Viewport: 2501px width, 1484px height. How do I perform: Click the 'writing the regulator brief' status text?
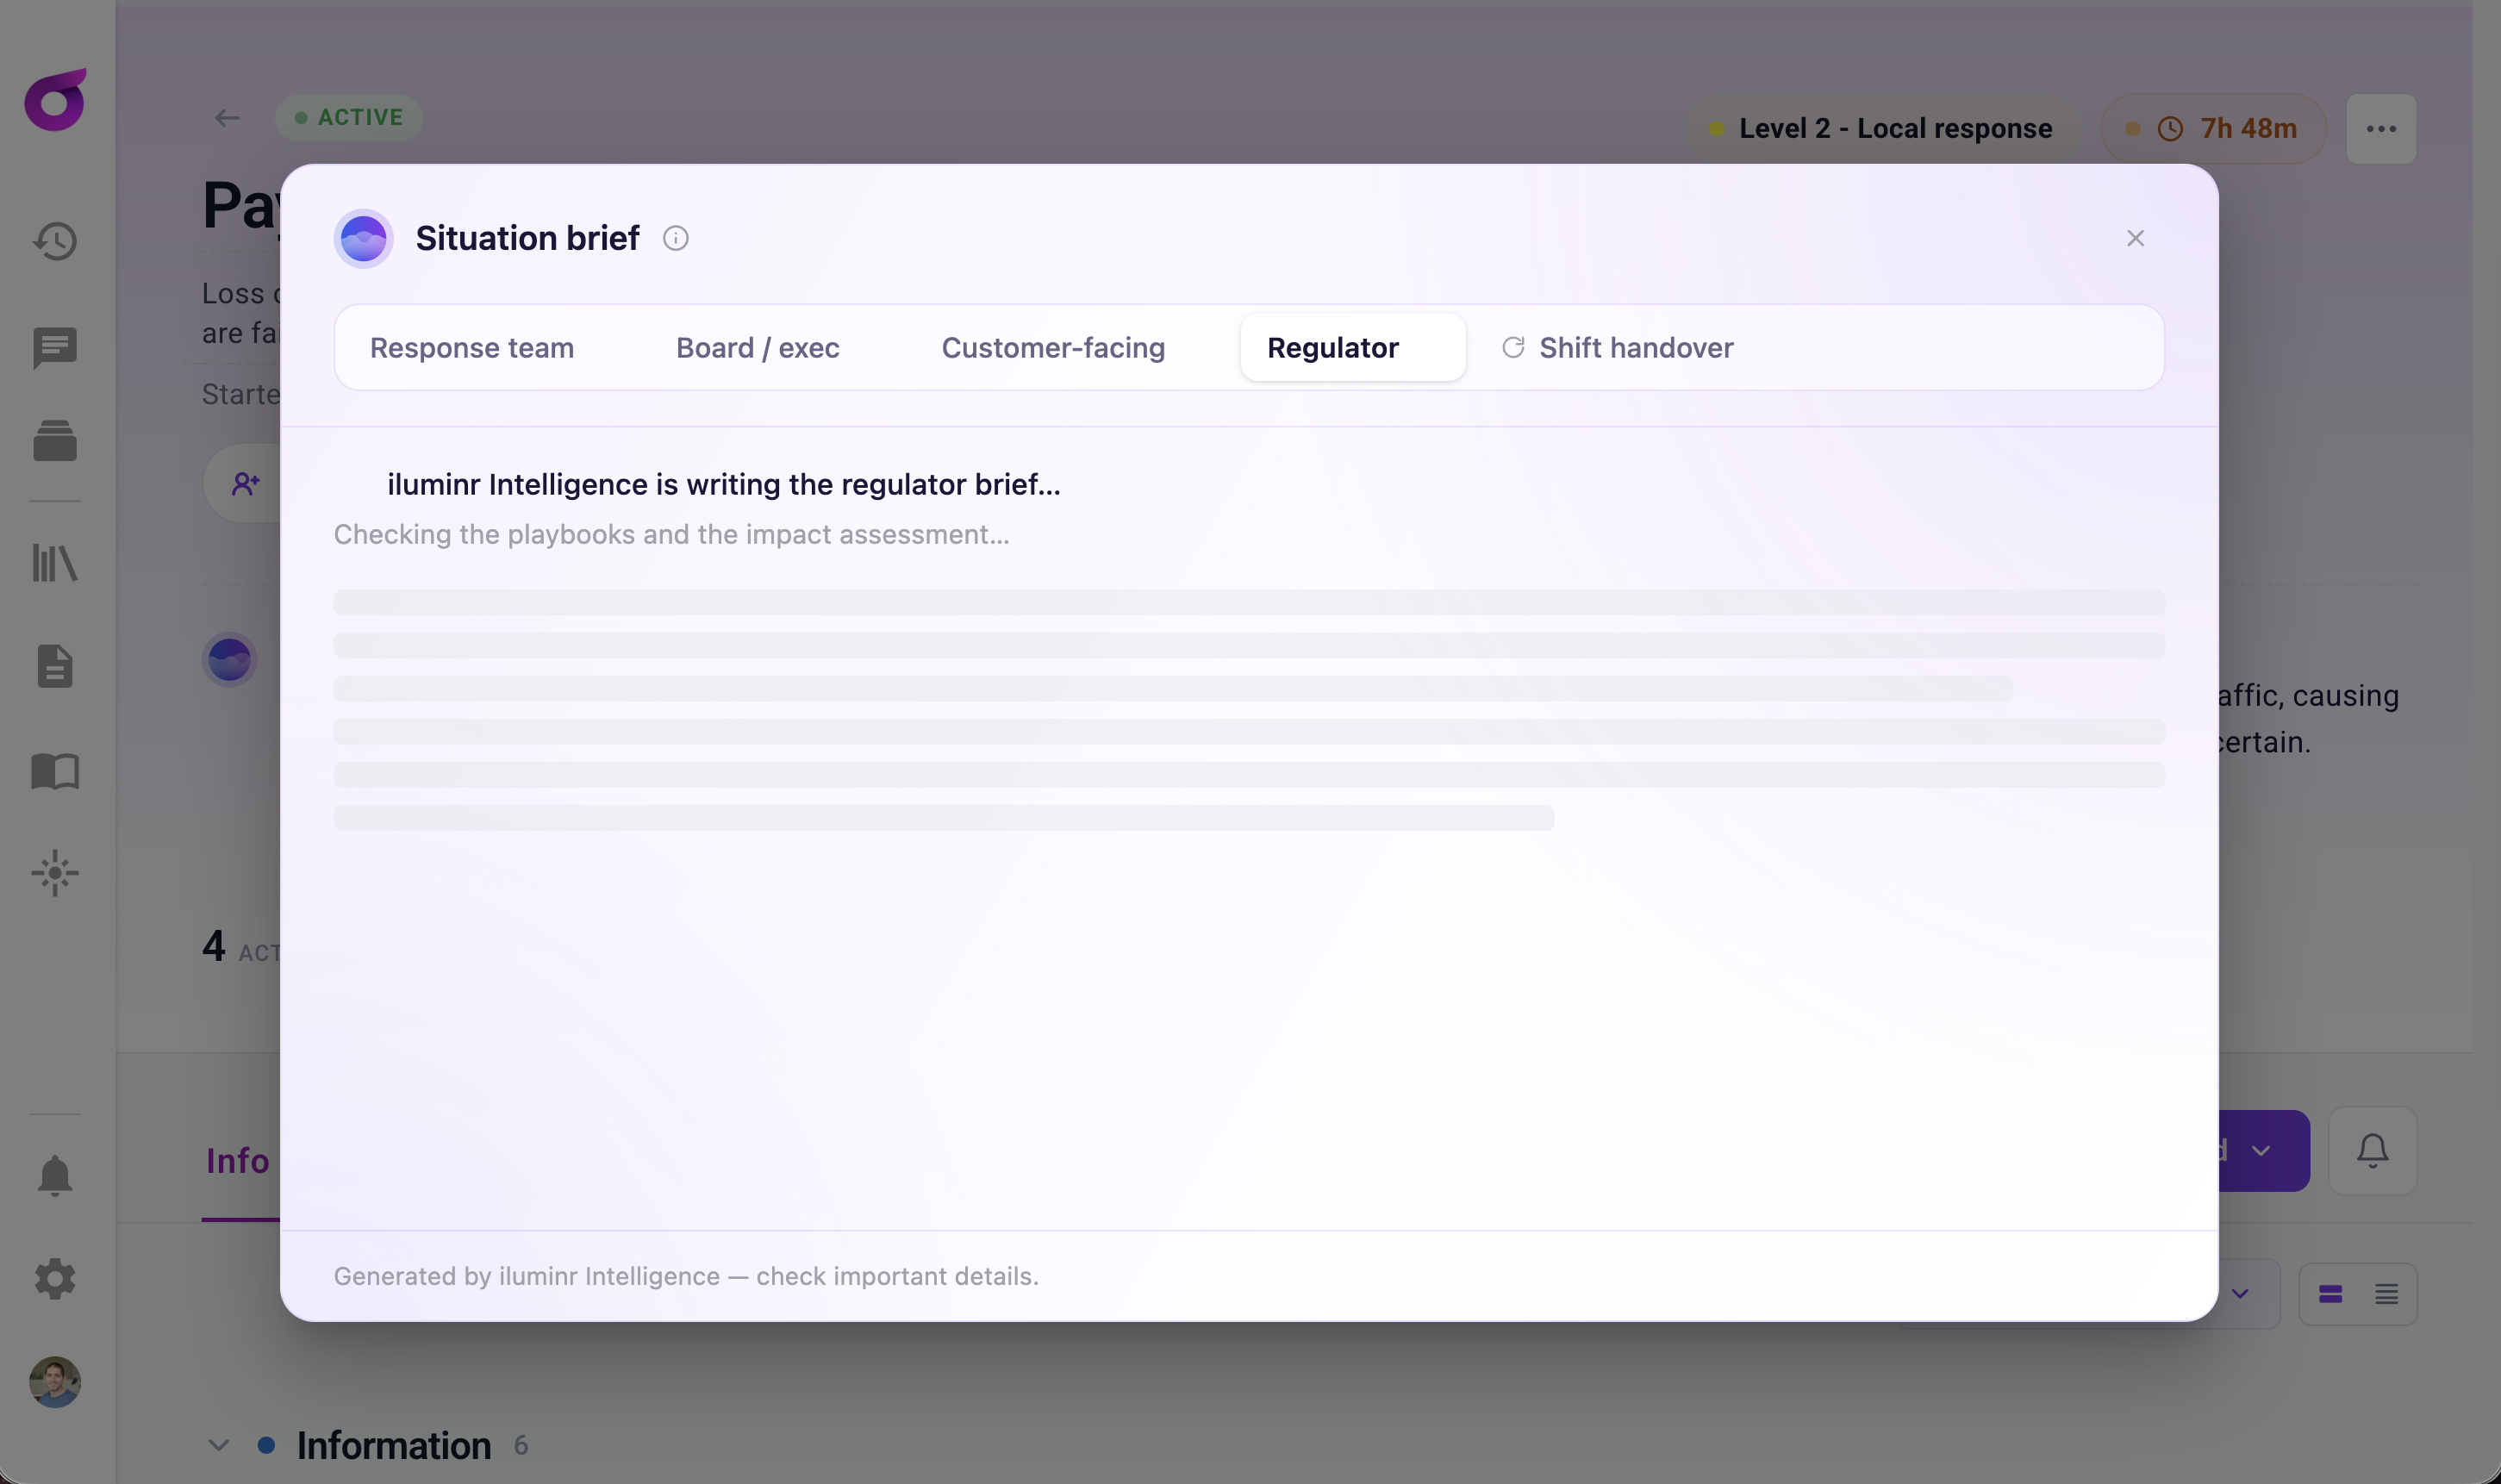click(x=724, y=484)
